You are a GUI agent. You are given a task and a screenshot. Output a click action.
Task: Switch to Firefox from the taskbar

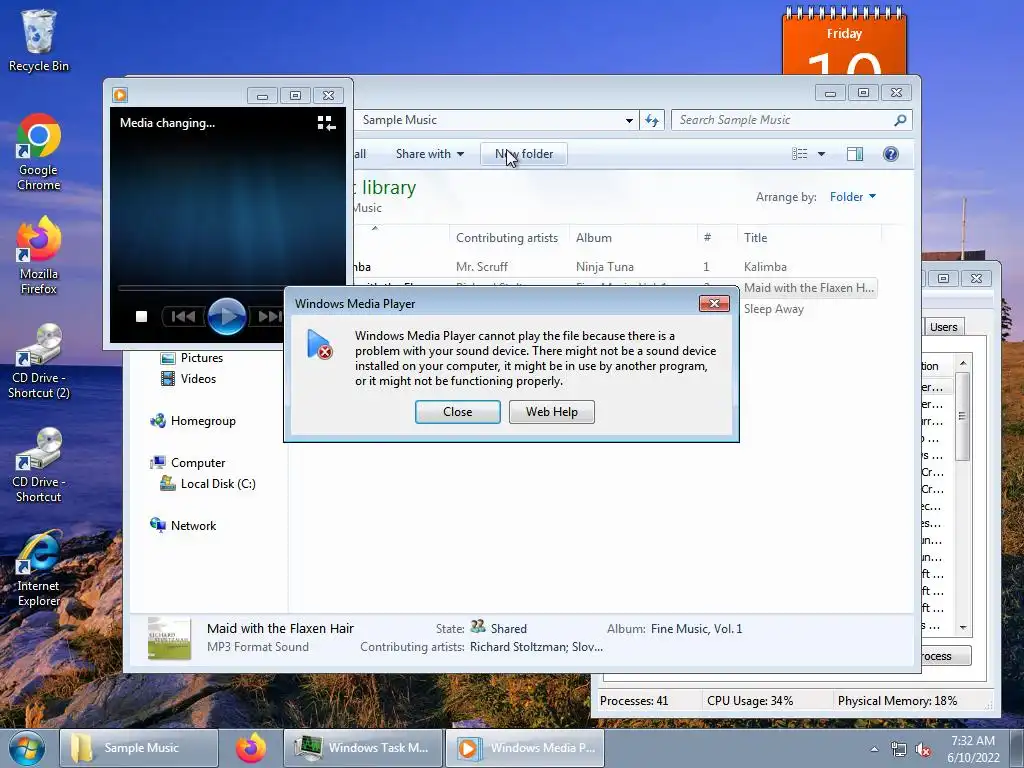251,748
